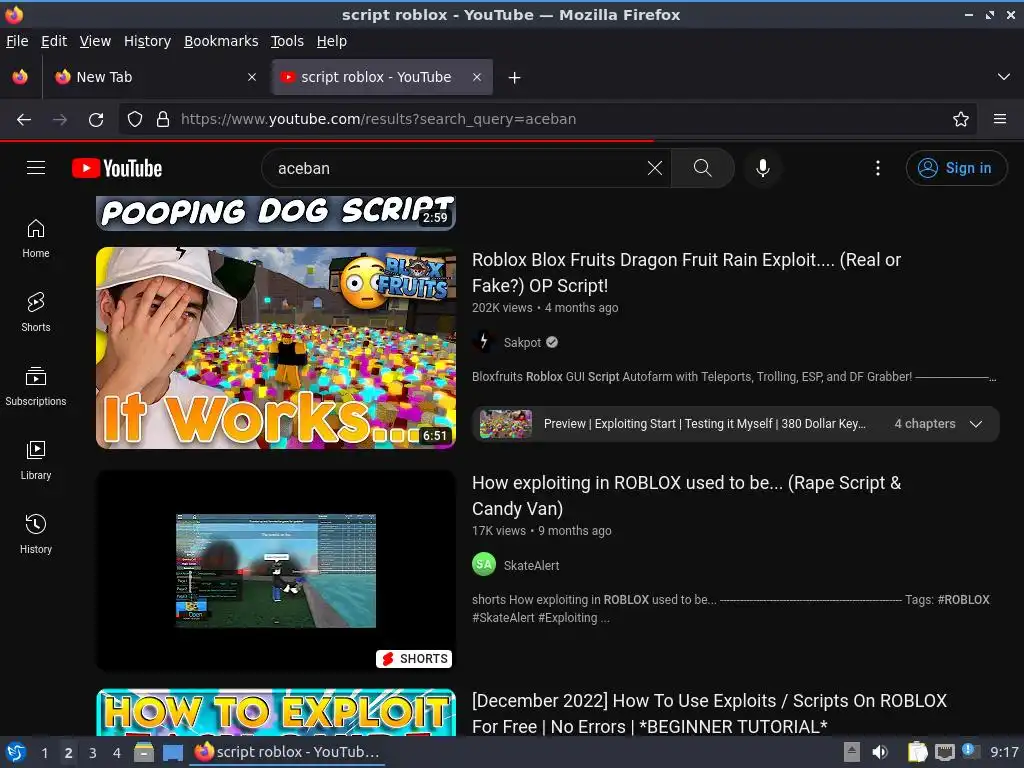
Task: Click the #ROBLOX hashtag in the description
Action: (963, 600)
